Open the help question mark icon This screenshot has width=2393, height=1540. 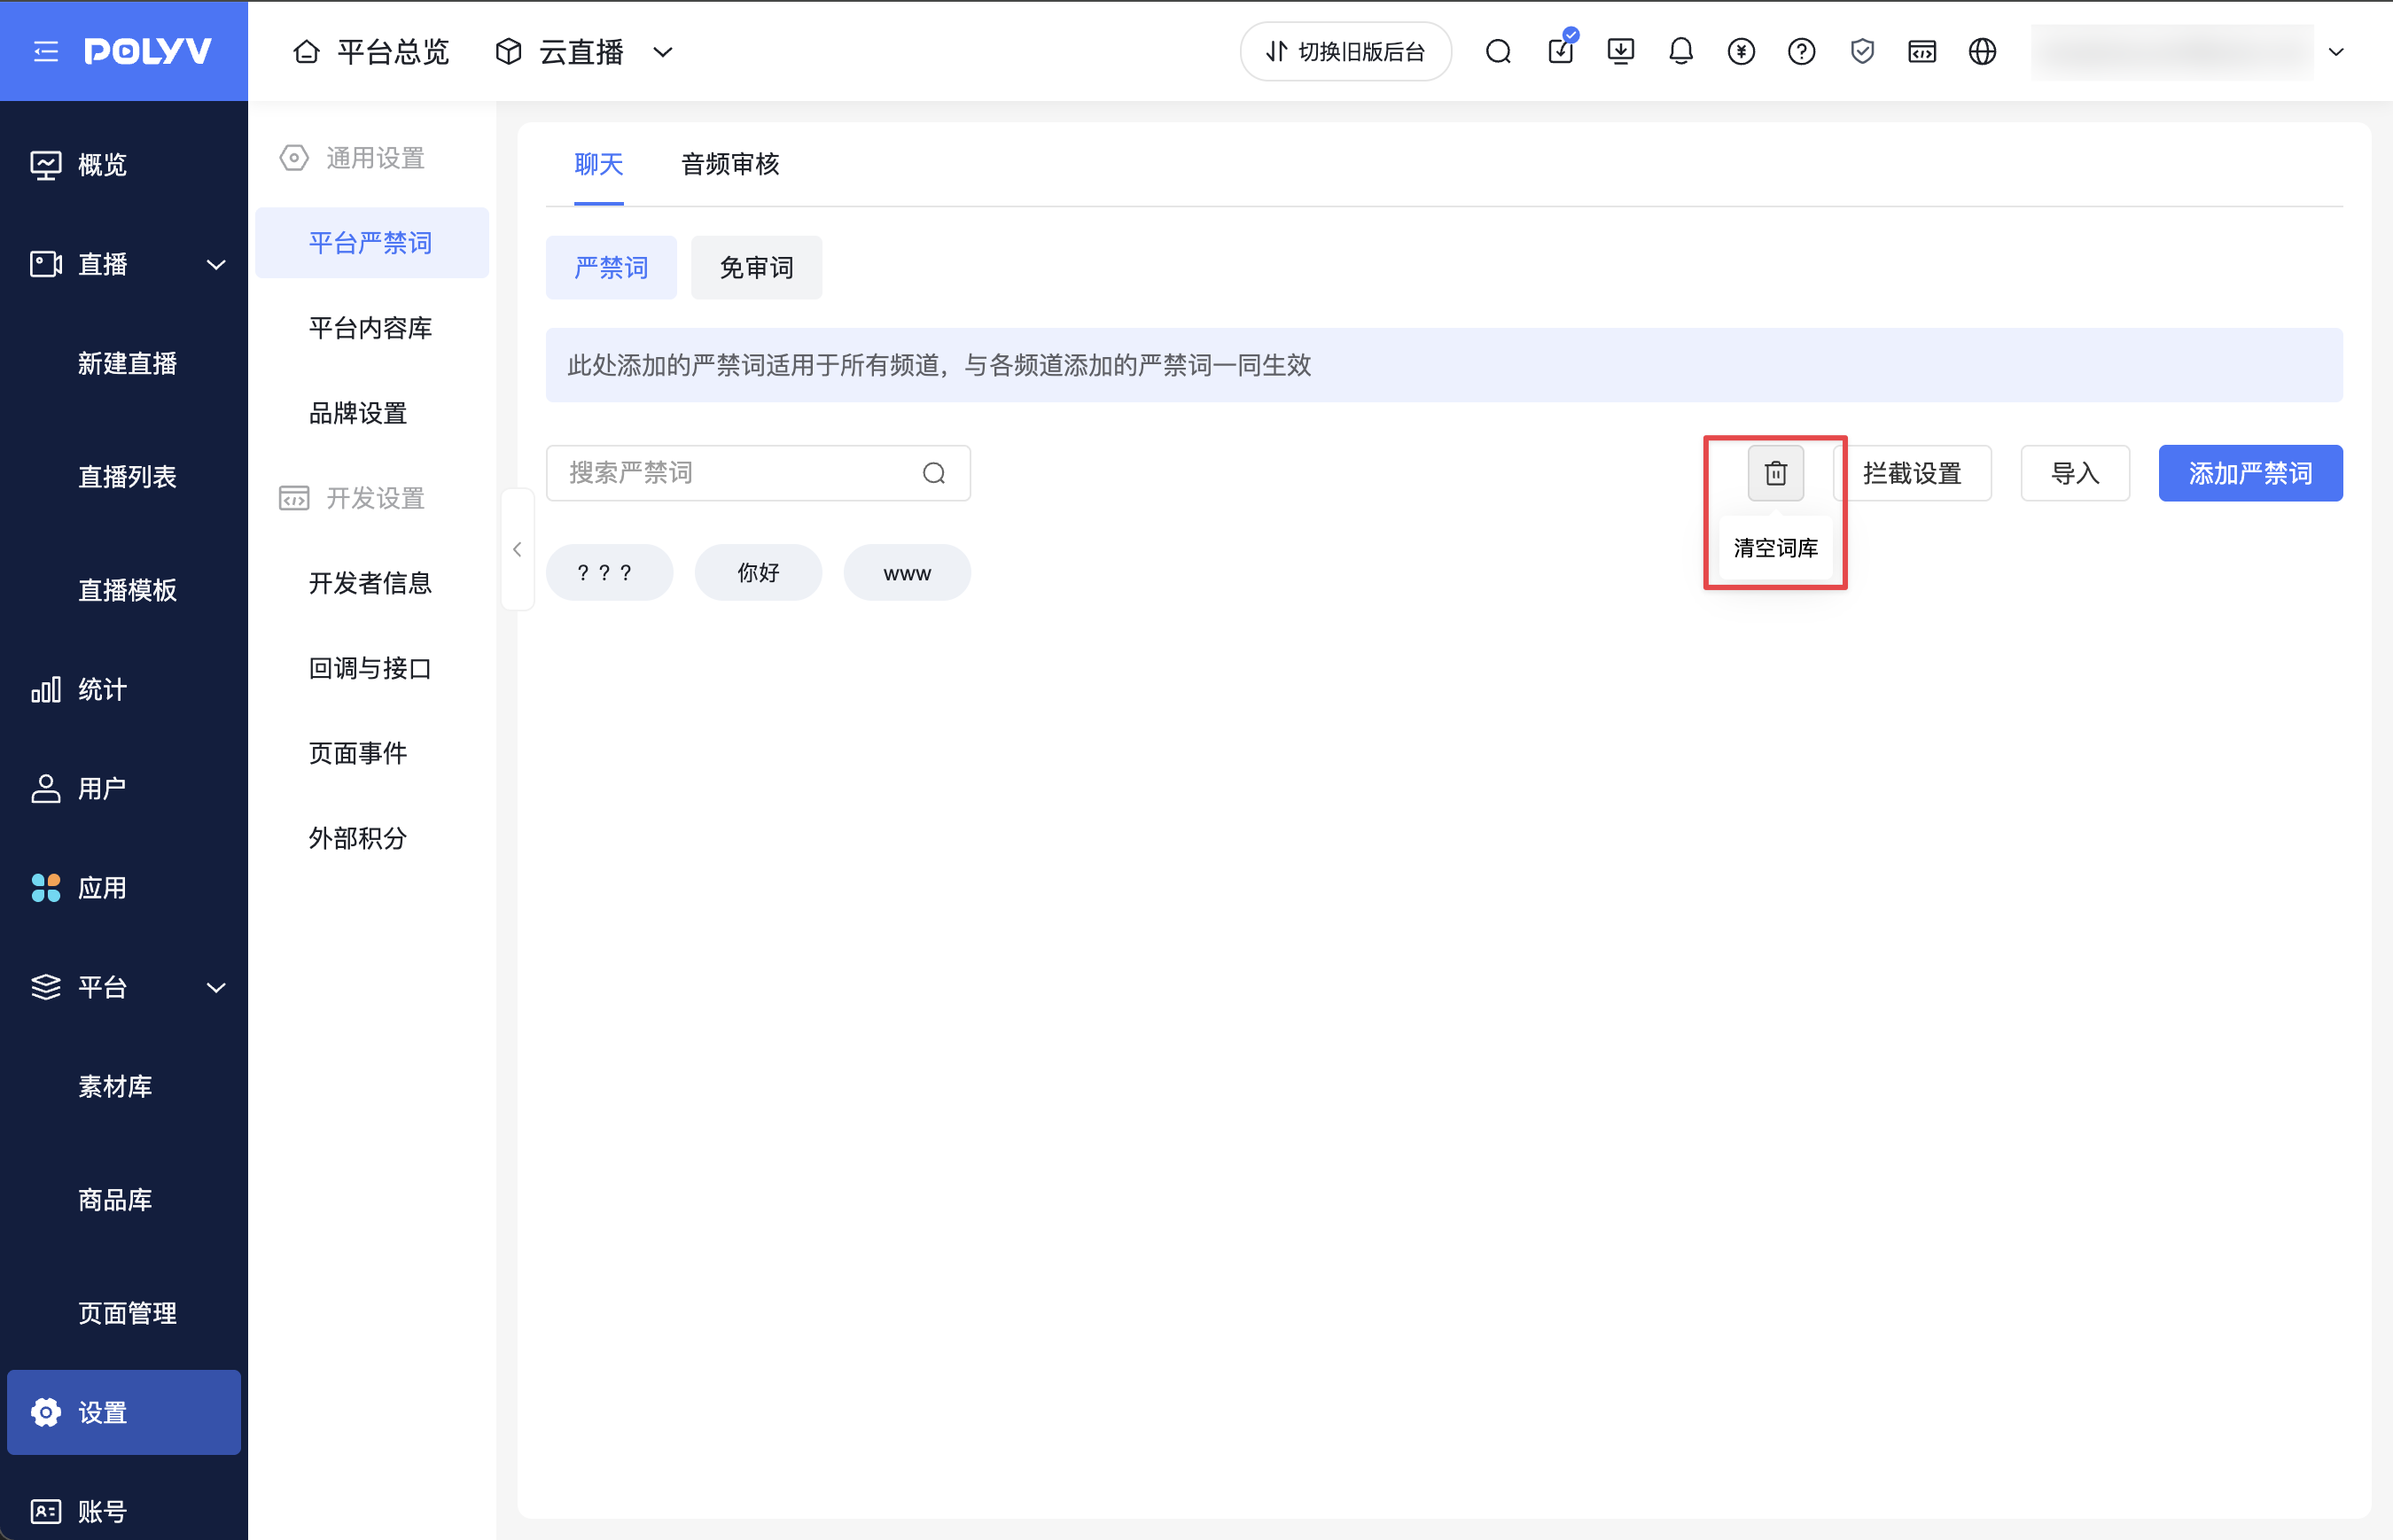(x=1801, y=51)
